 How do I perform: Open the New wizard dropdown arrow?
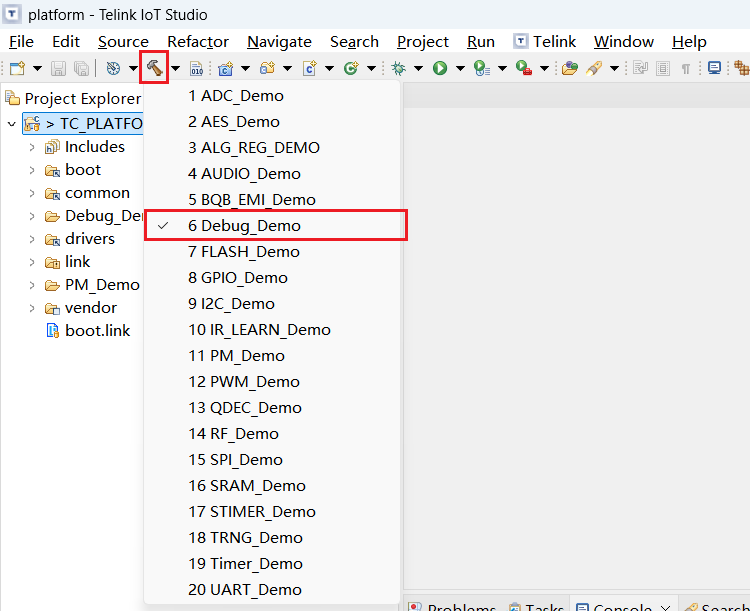[37, 68]
